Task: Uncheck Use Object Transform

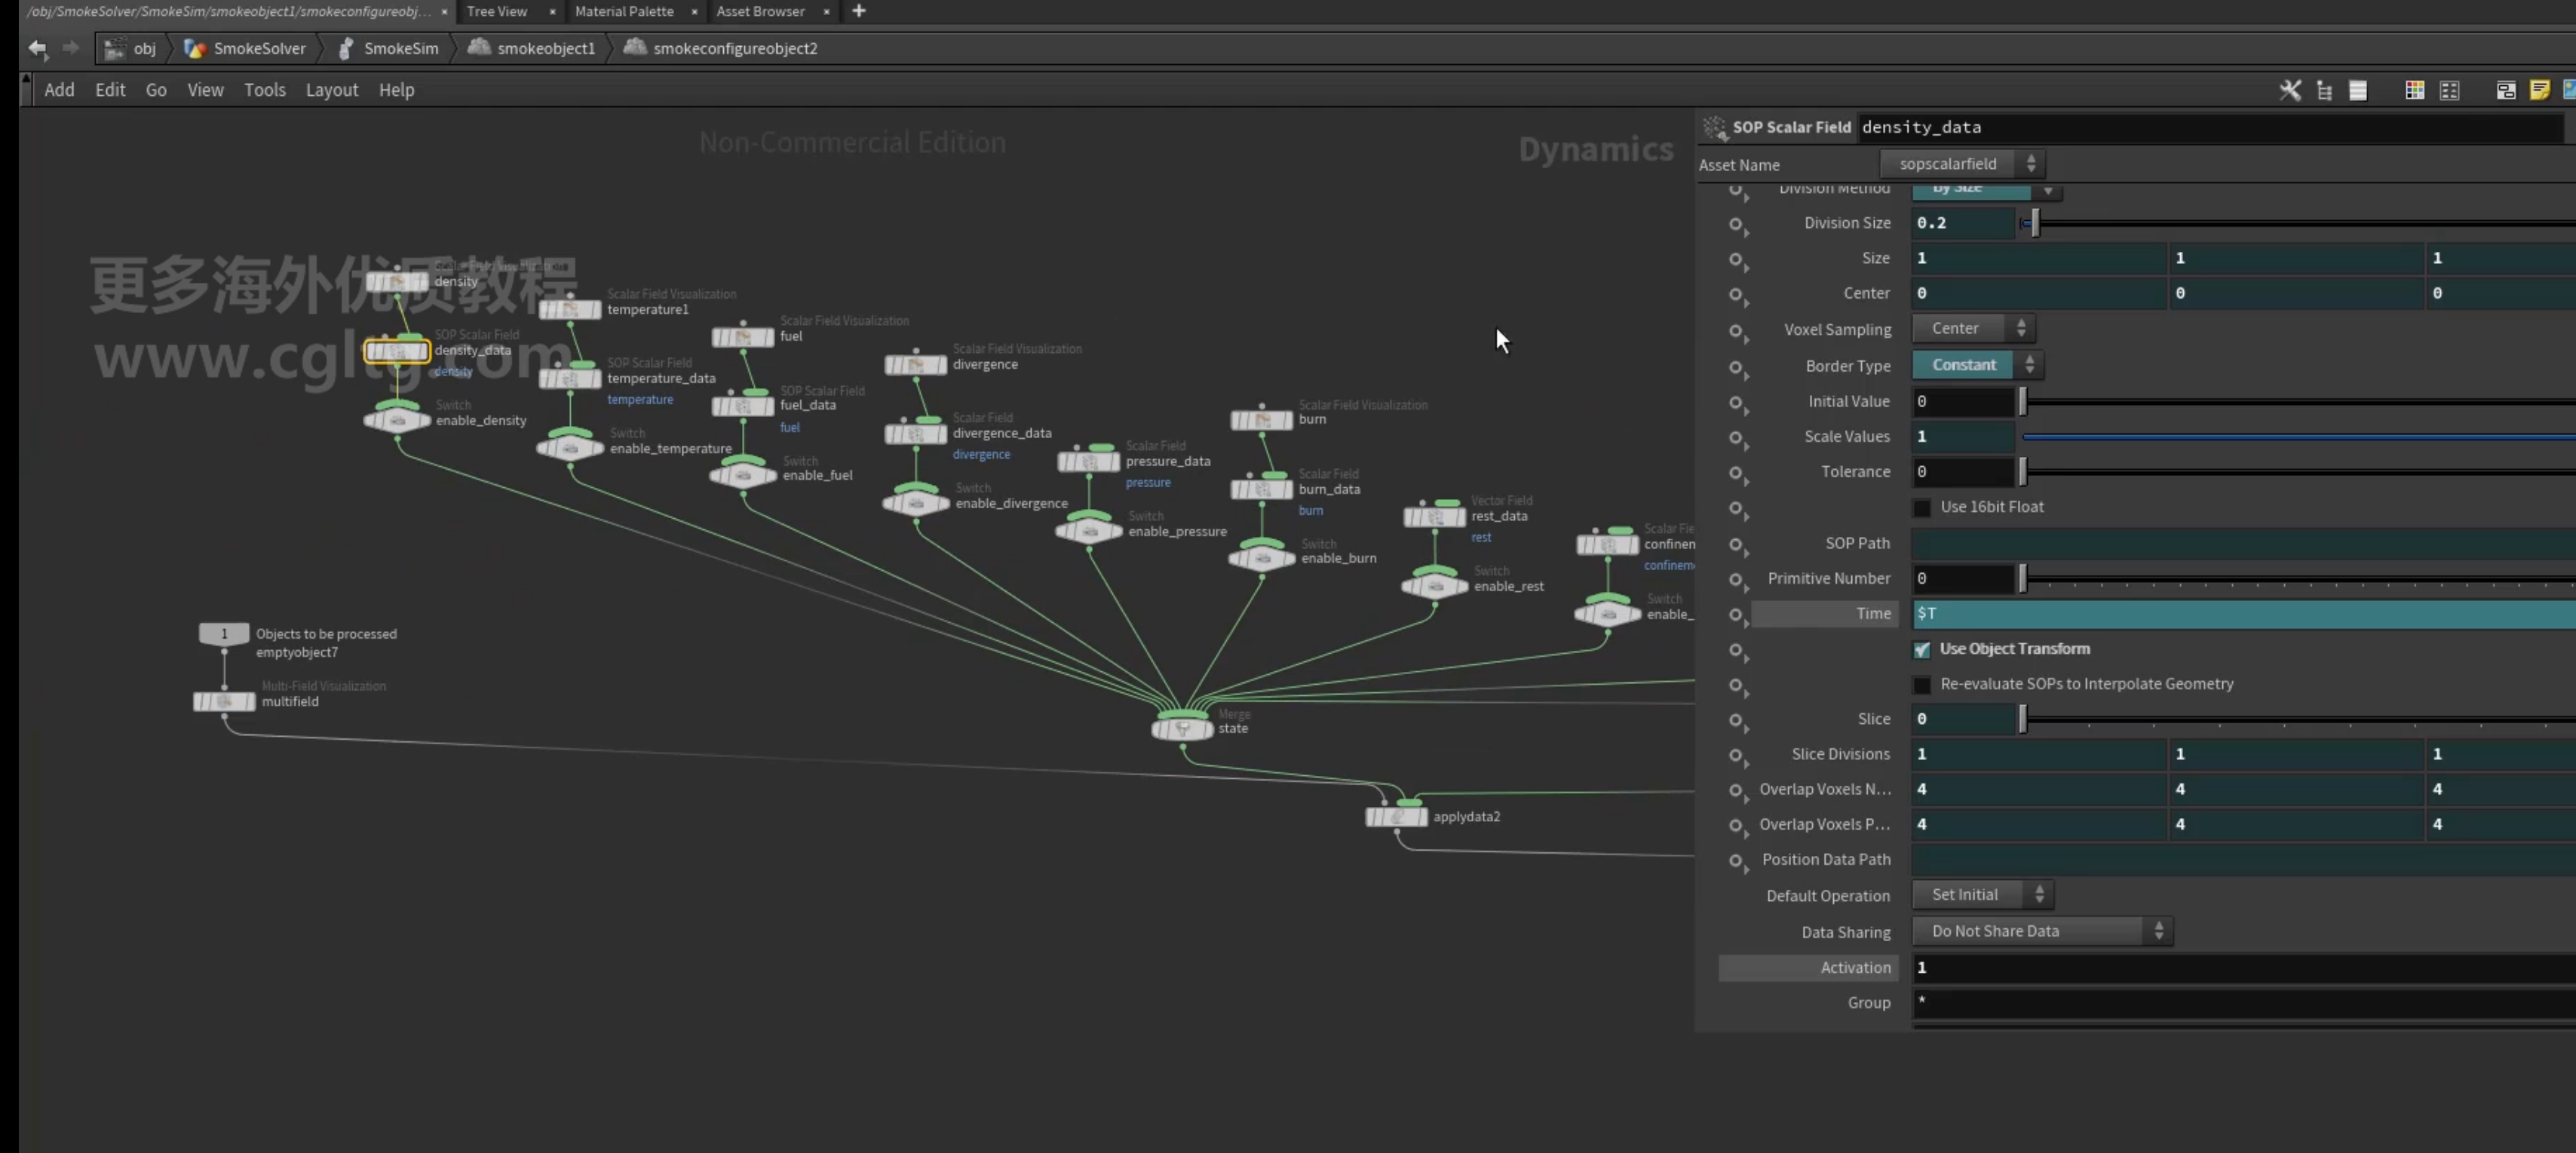Action: 1921,649
